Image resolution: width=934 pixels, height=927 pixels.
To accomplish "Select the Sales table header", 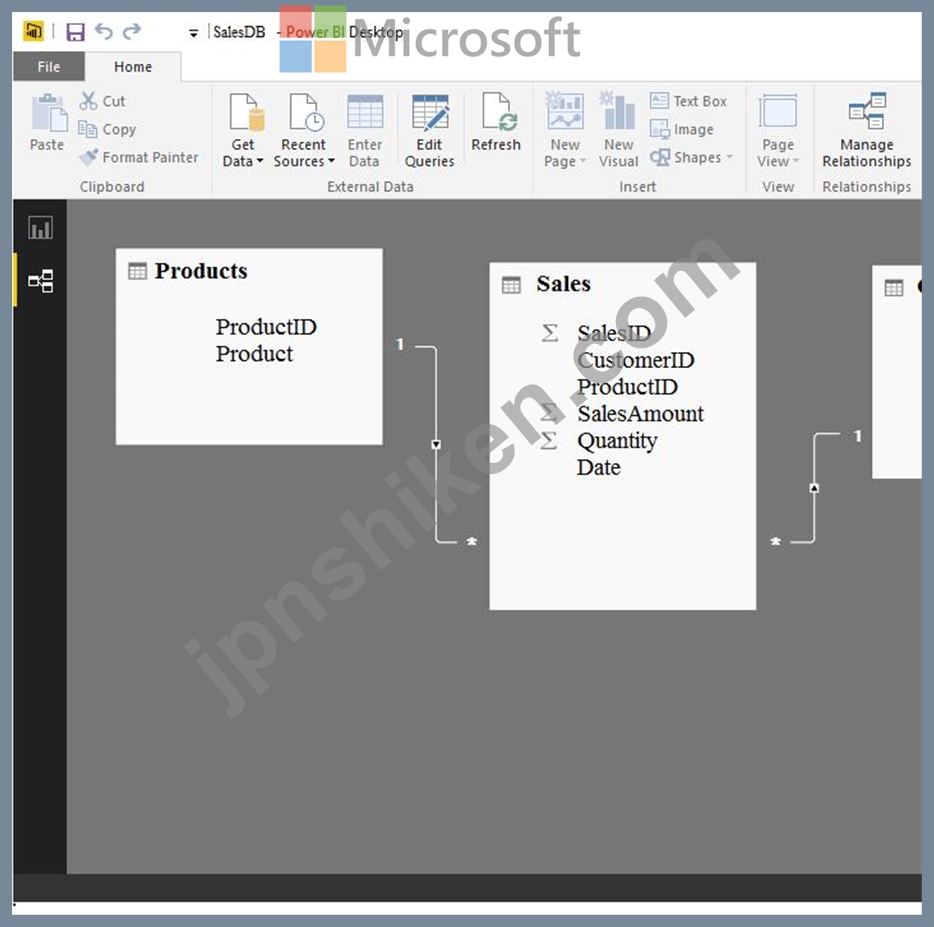I will click(x=563, y=284).
